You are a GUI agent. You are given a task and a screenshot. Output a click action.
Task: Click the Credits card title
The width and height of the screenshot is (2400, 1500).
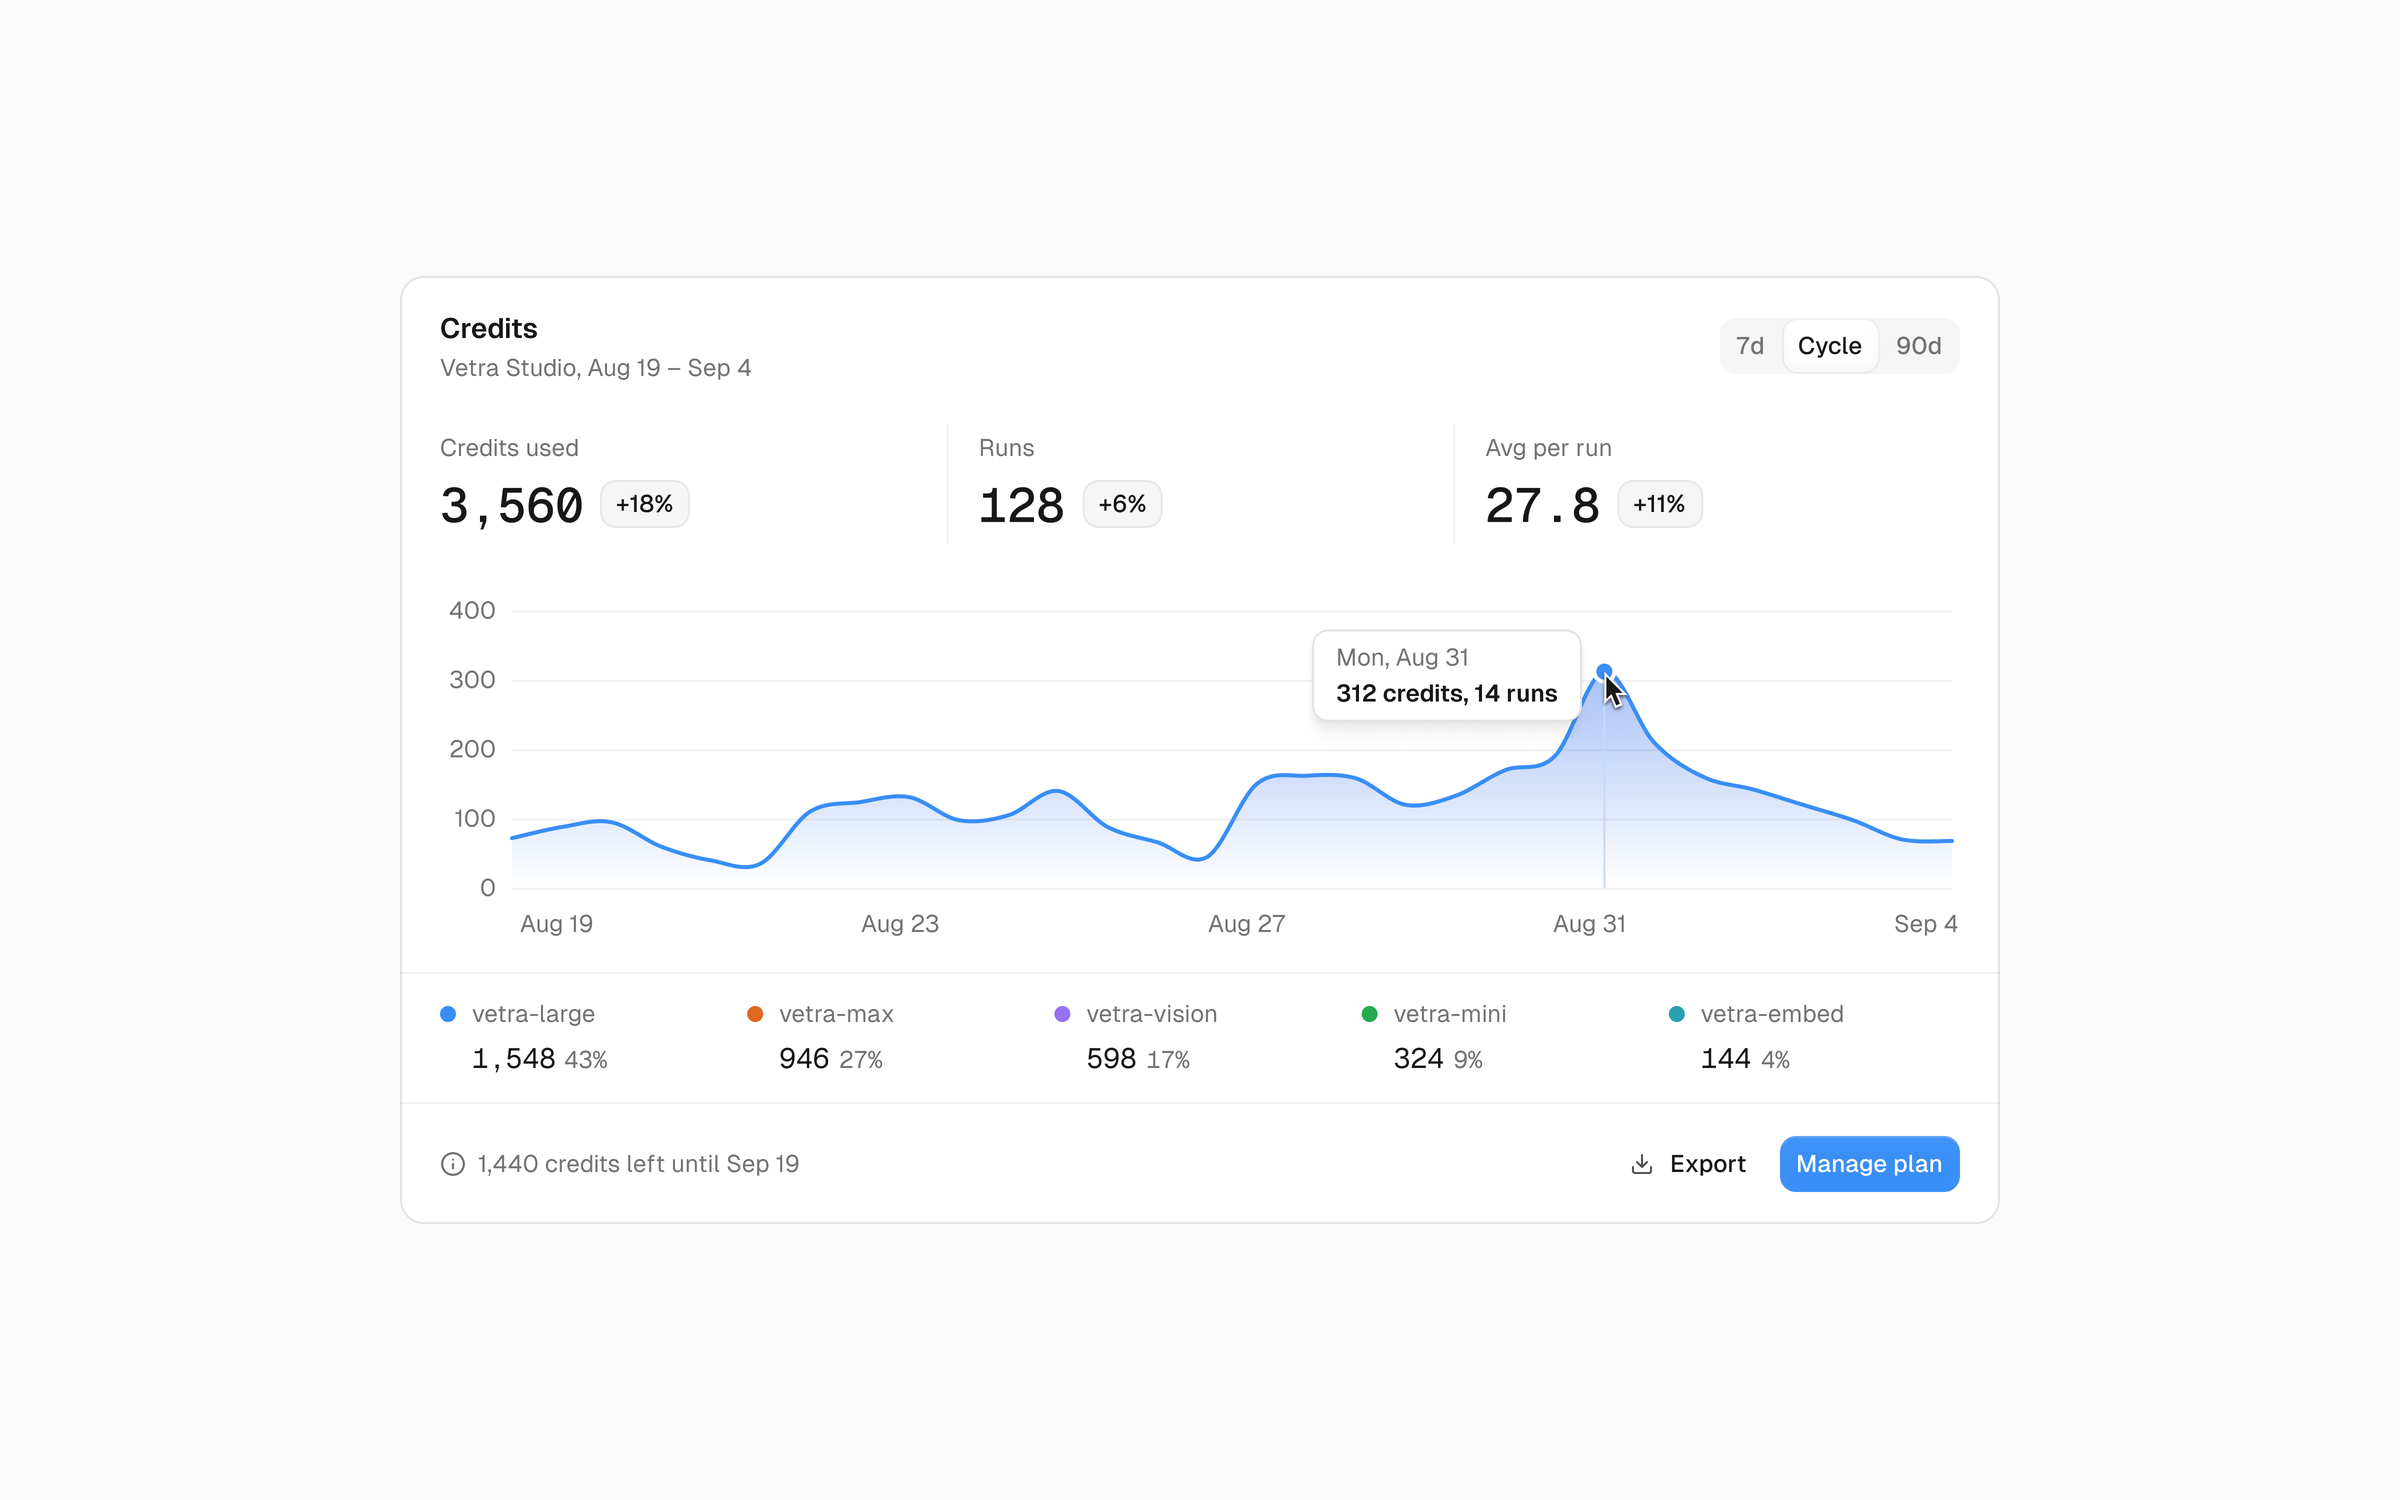tap(488, 328)
